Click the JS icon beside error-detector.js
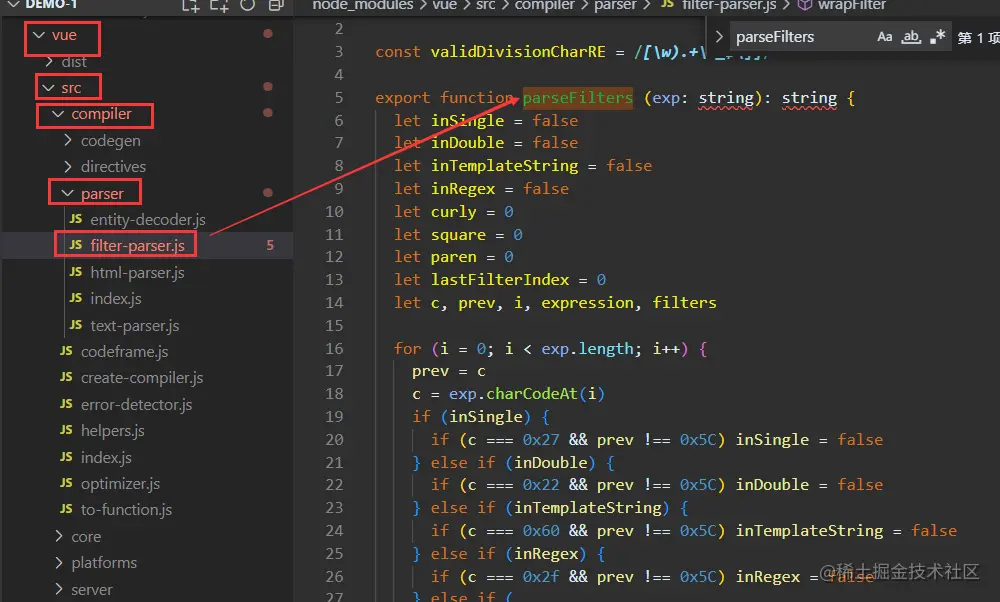This screenshot has height=602, width=1000. (66, 404)
